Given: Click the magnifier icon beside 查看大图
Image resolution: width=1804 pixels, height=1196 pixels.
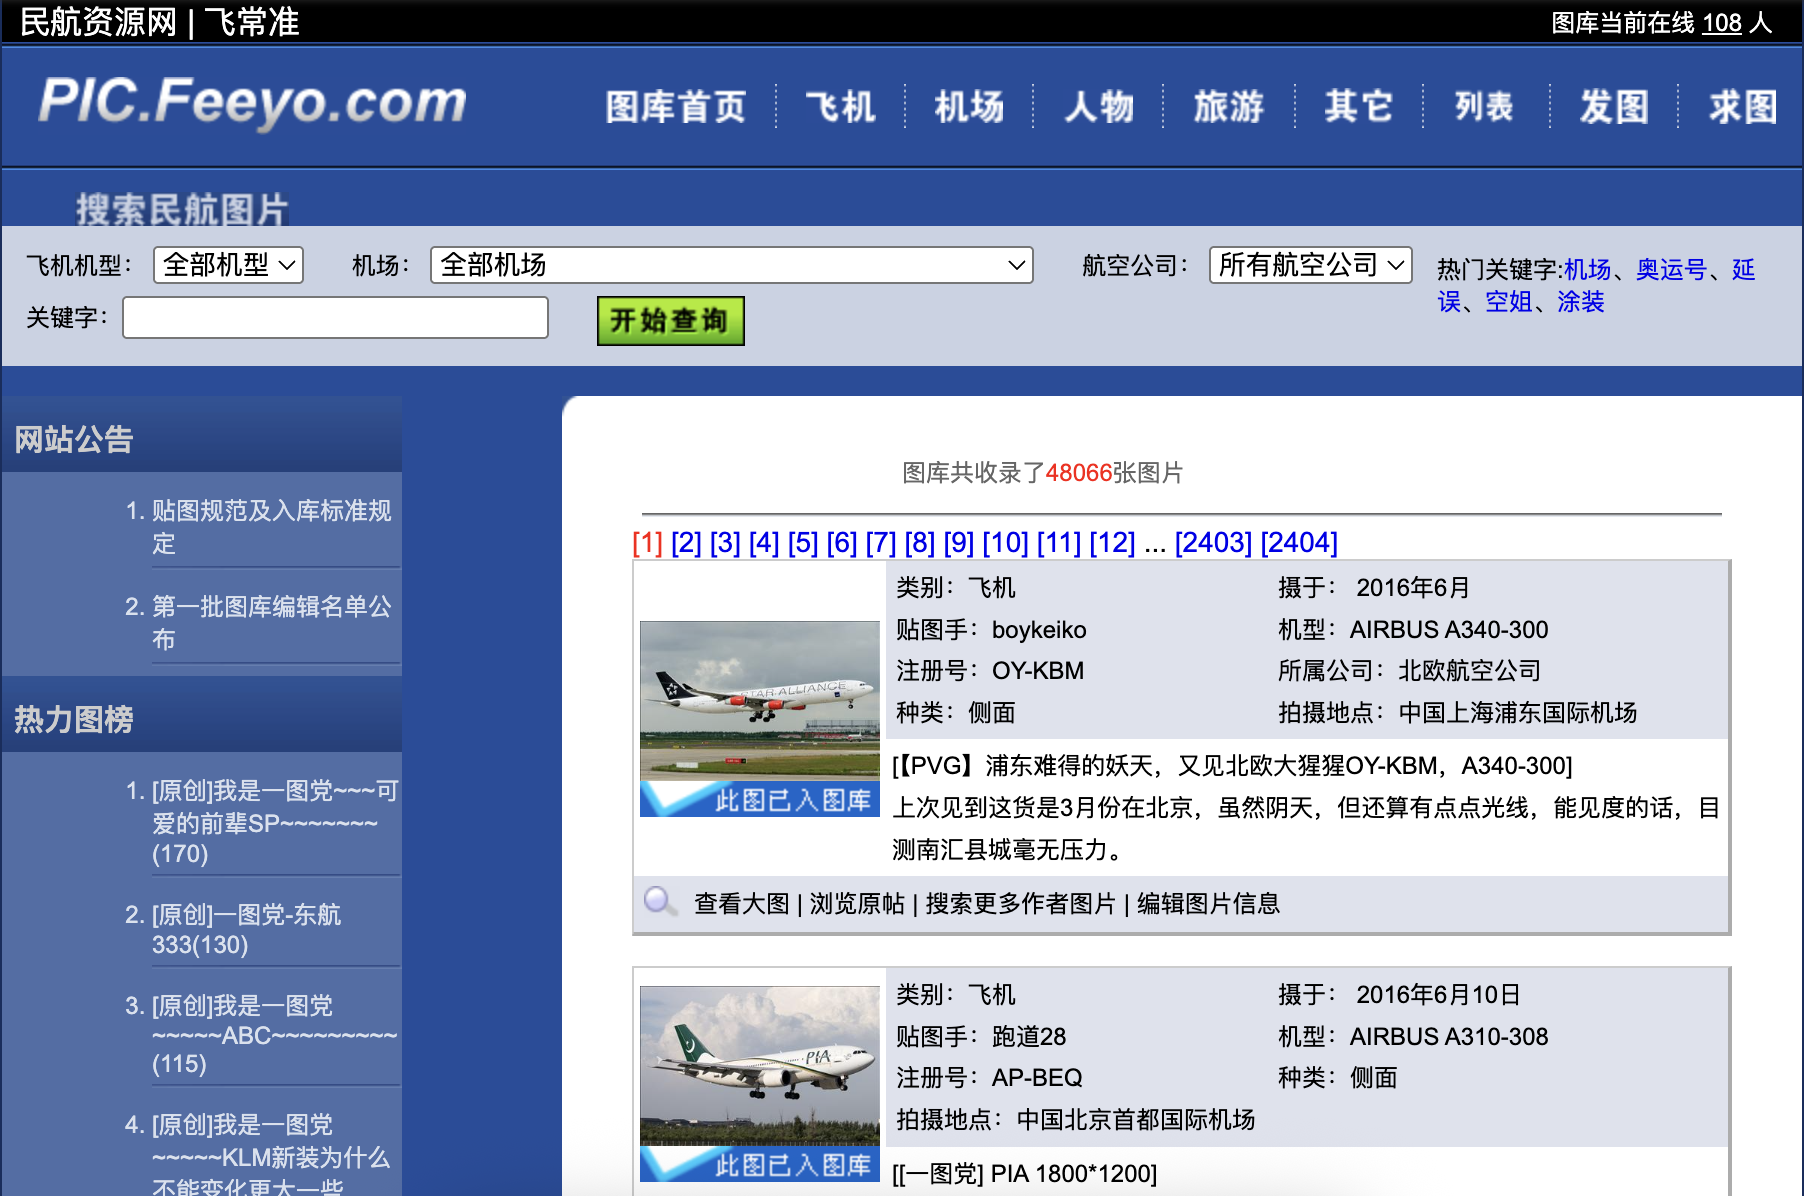Looking at the screenshot, I should (x=659, y=901).
